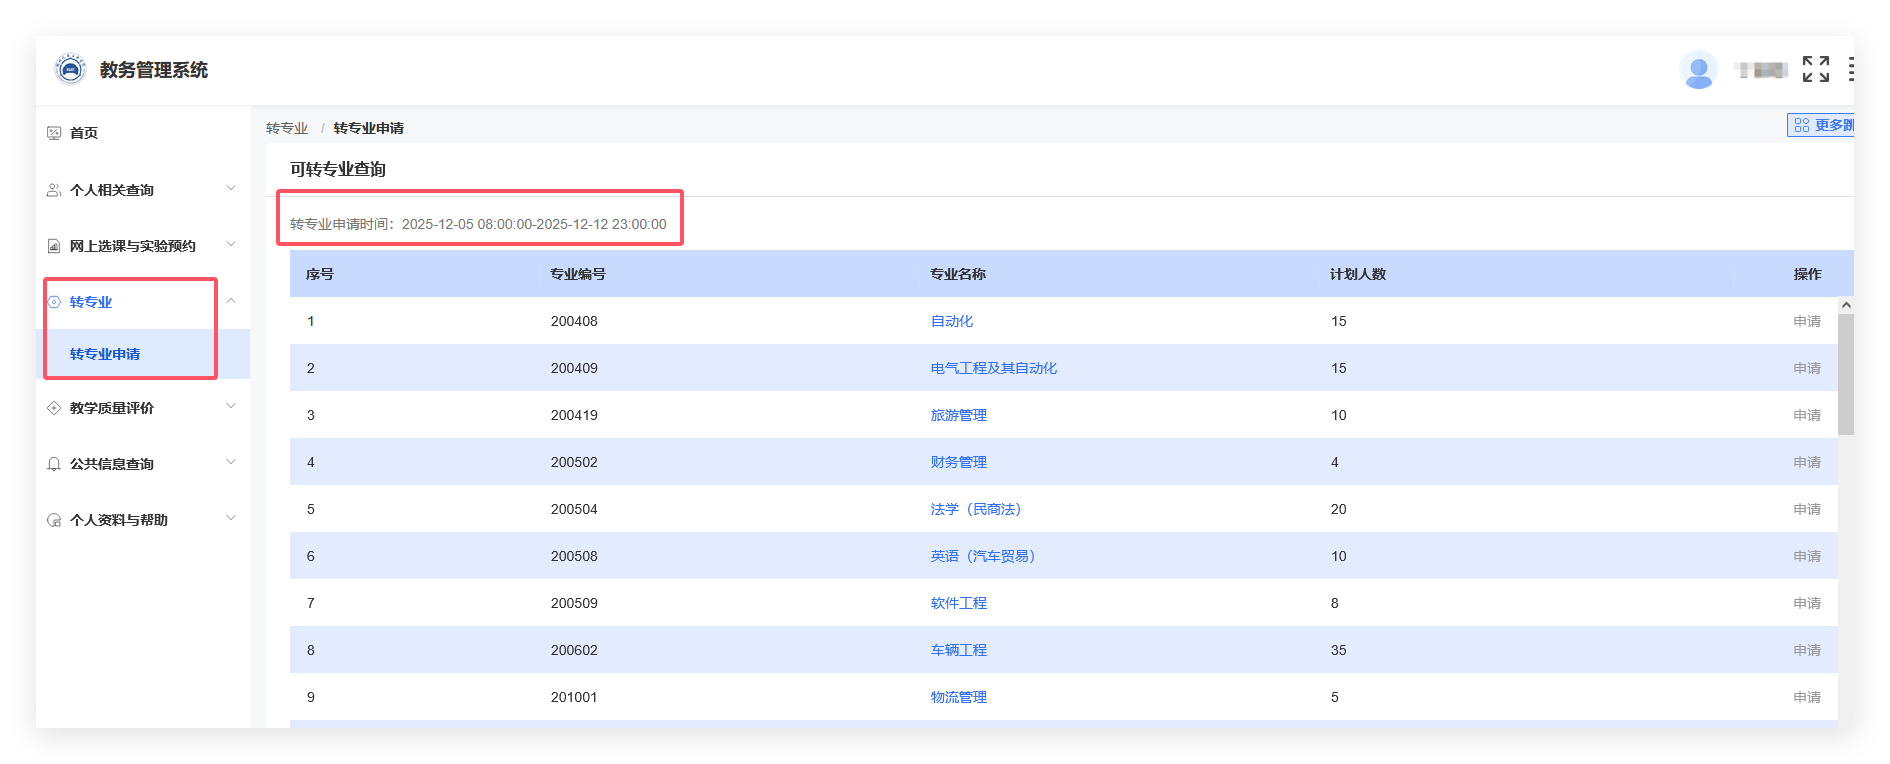The height and width of the screenshot is (764, 1890).
Task: Open the 首页 menu item
Action: tap(84, 133)
